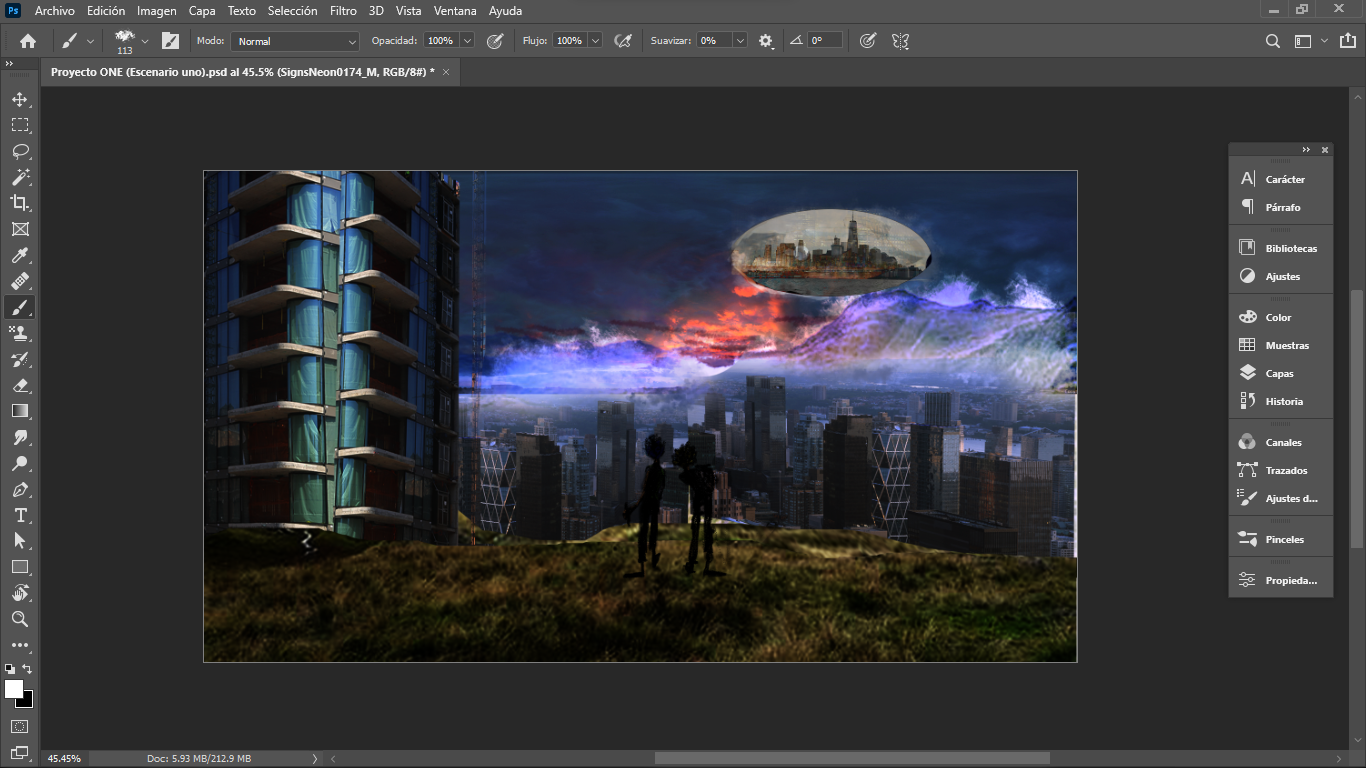Open the Suavizar slider dropdown arrow
The height and width of the screenshot is (768, 1366).
(x=740, y=41)
